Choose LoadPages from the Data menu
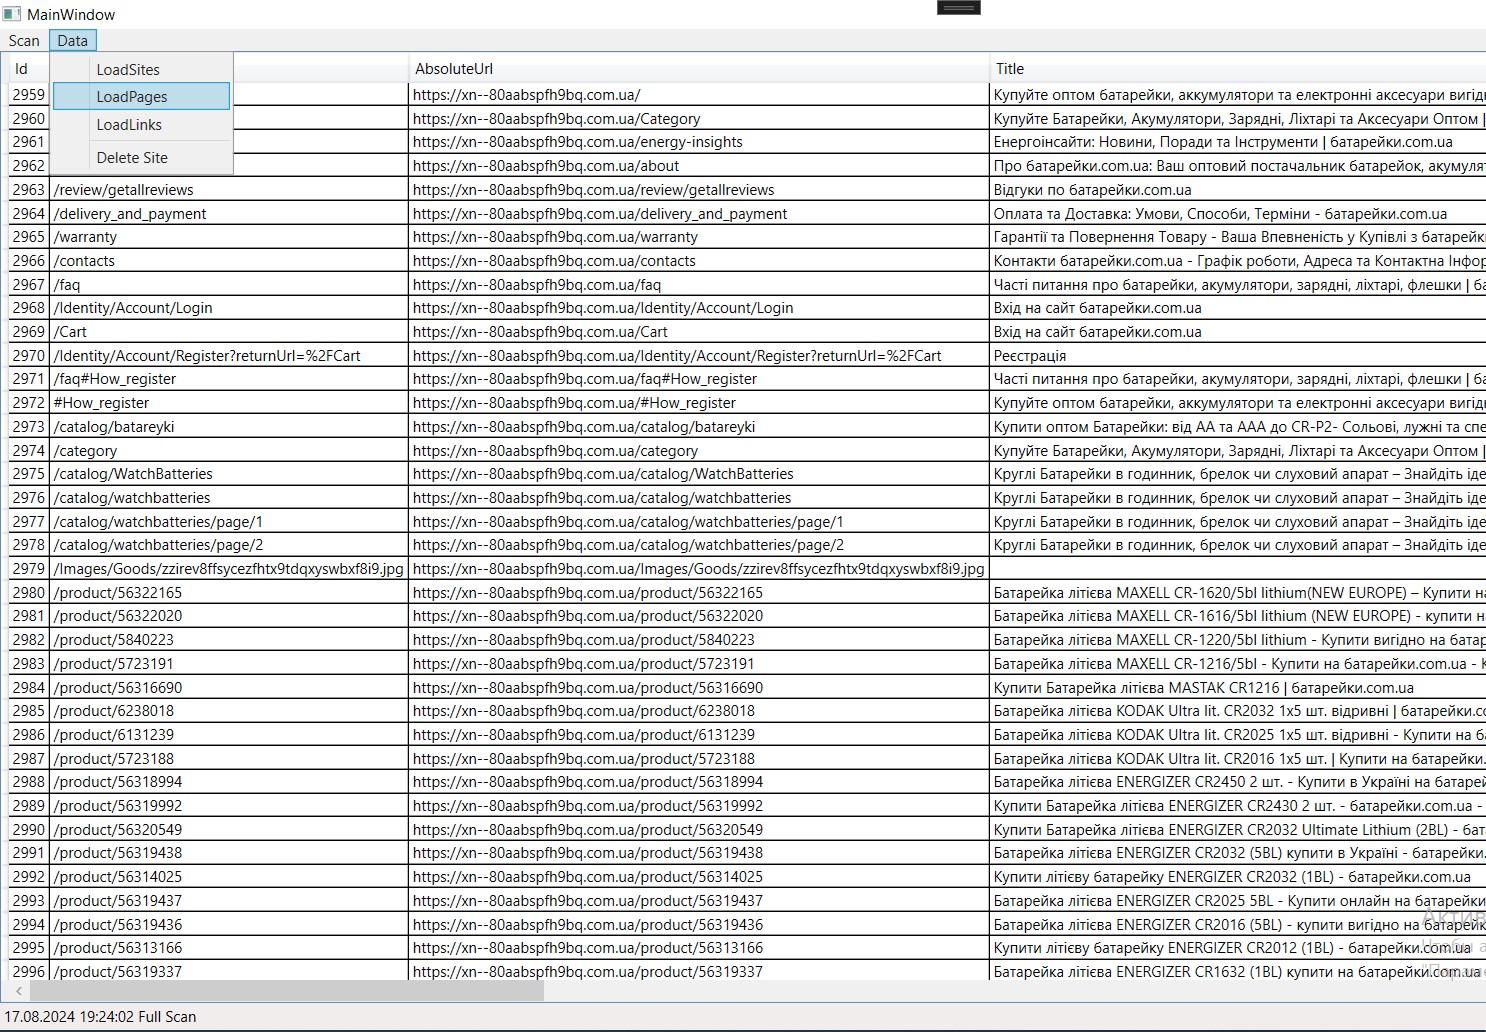 [141, 97]
